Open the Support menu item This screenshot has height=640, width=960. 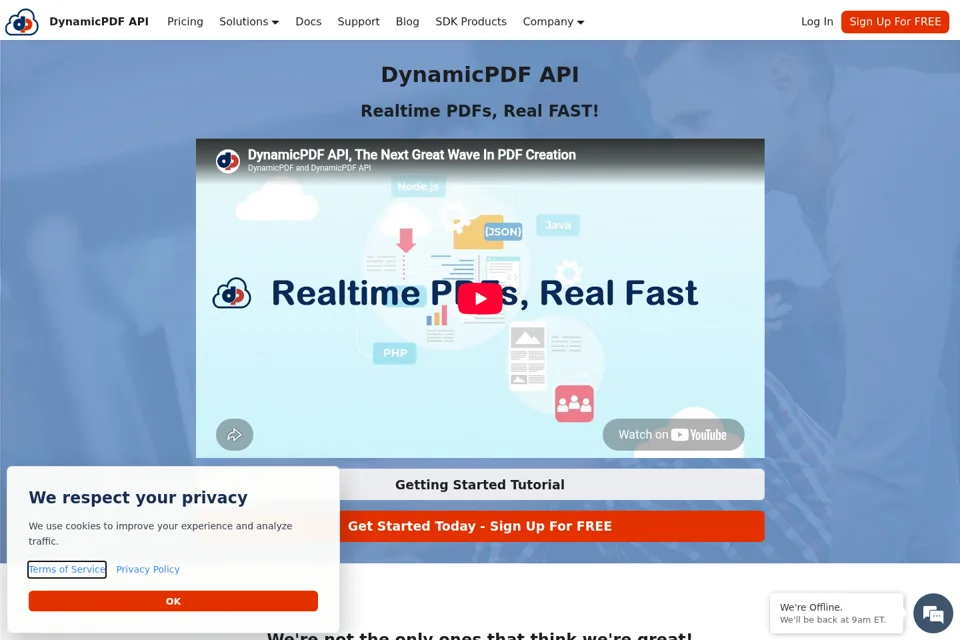point(358,21)
